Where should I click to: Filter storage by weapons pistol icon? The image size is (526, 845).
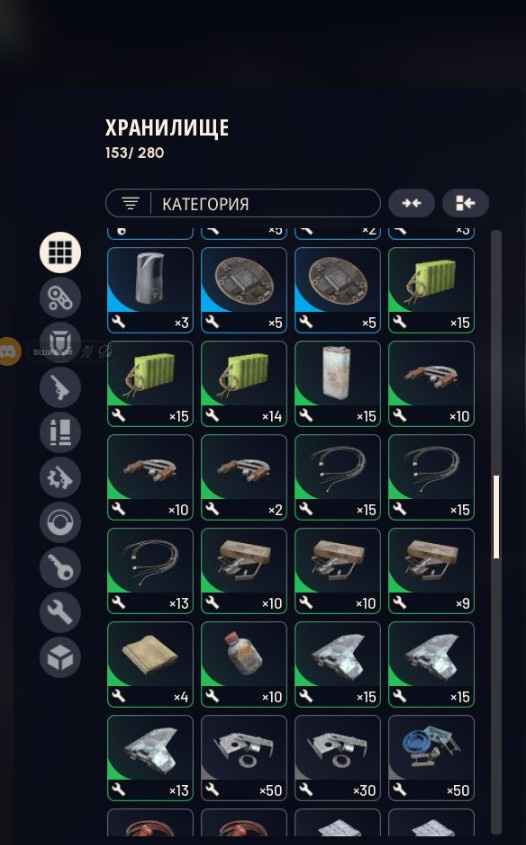coord(60,387)
